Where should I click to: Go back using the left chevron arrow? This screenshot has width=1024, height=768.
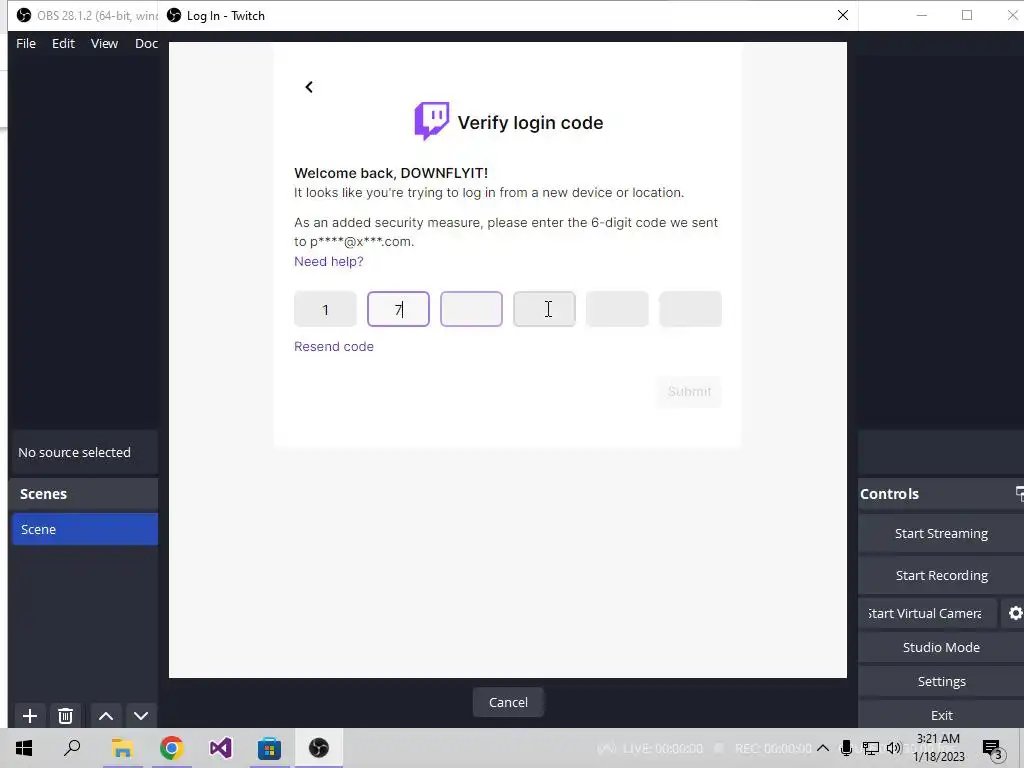tap(309, 87)
